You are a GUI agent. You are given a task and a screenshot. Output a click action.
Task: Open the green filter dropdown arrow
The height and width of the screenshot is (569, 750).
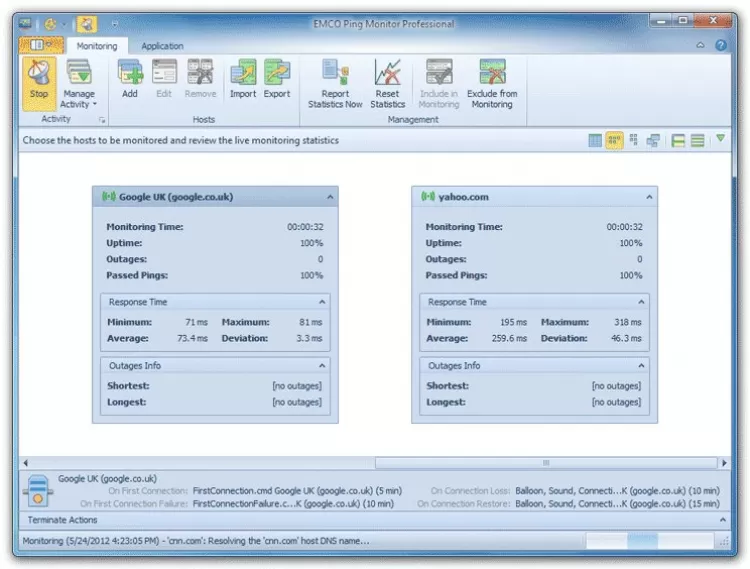pyautogui.click(x=720, y=139)
